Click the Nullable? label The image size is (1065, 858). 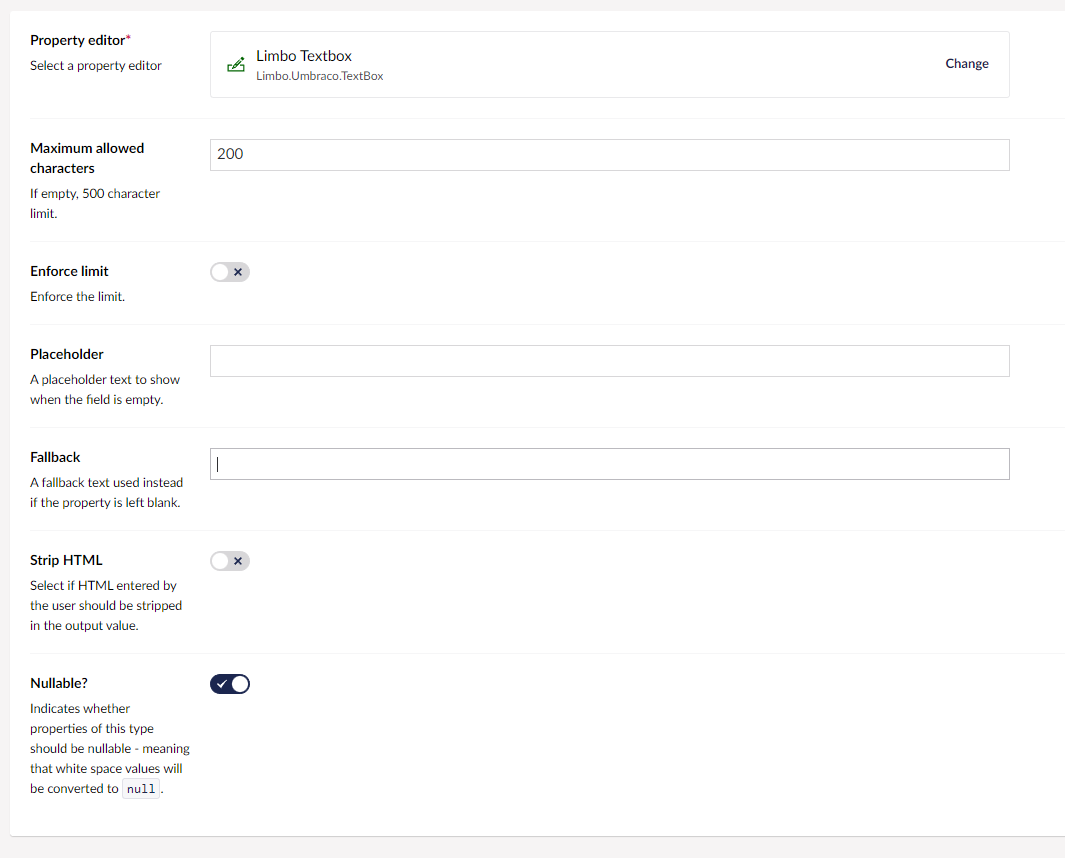coord(58,683)
